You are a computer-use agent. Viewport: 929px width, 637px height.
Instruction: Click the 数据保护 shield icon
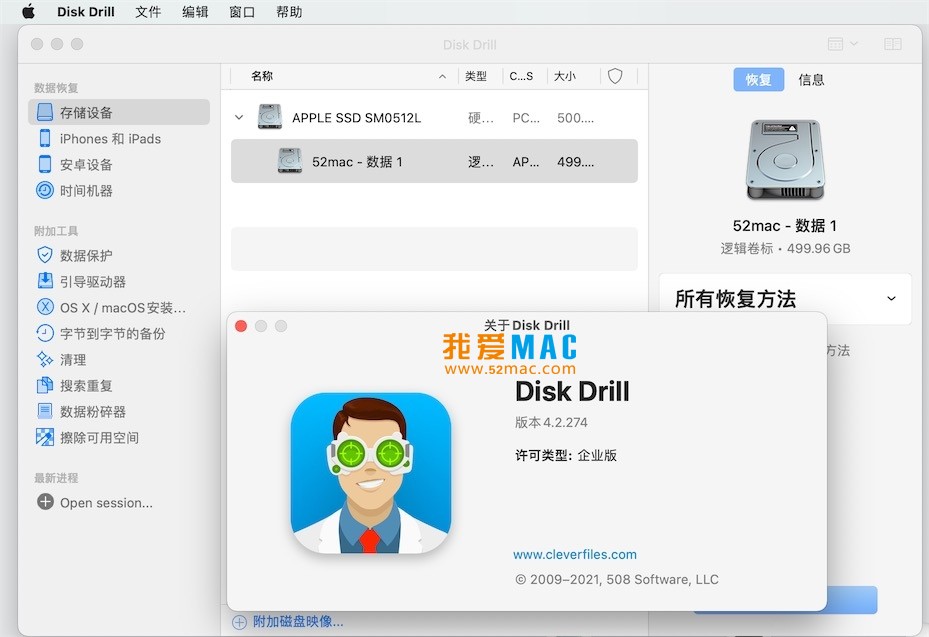point(45,255)
